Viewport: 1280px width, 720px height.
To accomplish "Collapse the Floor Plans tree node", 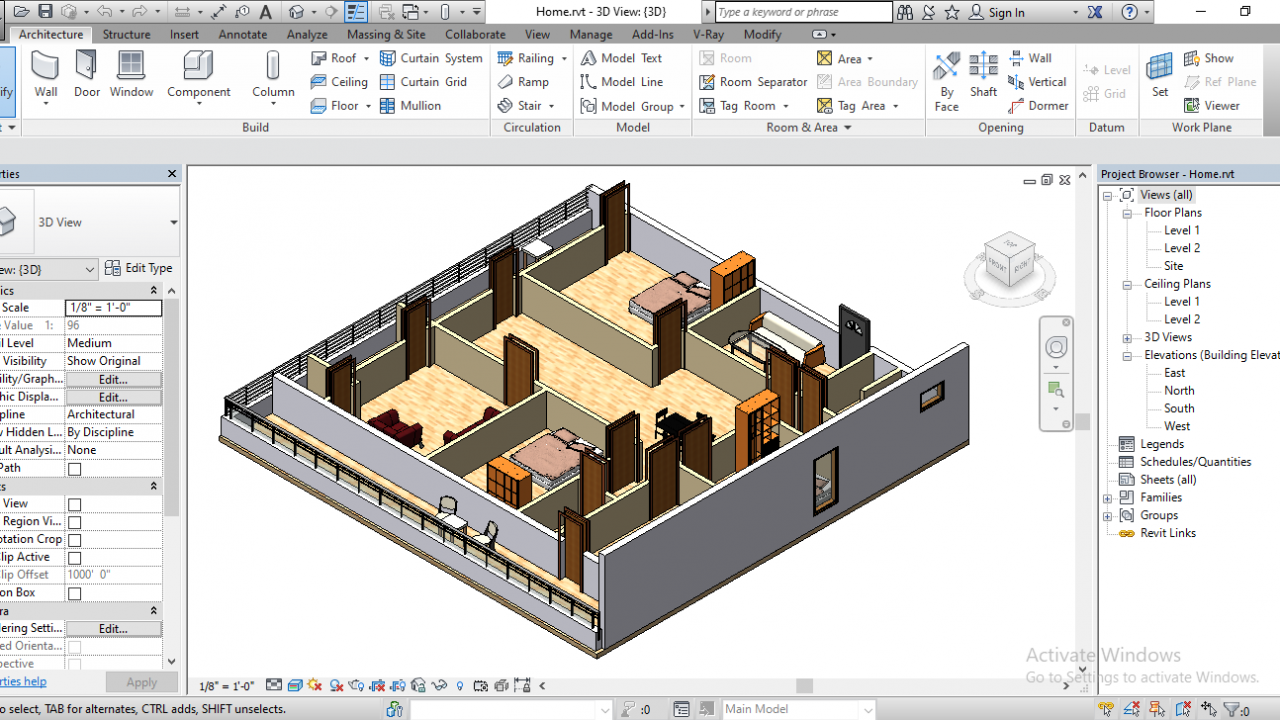I will (x=1127, y=213).
